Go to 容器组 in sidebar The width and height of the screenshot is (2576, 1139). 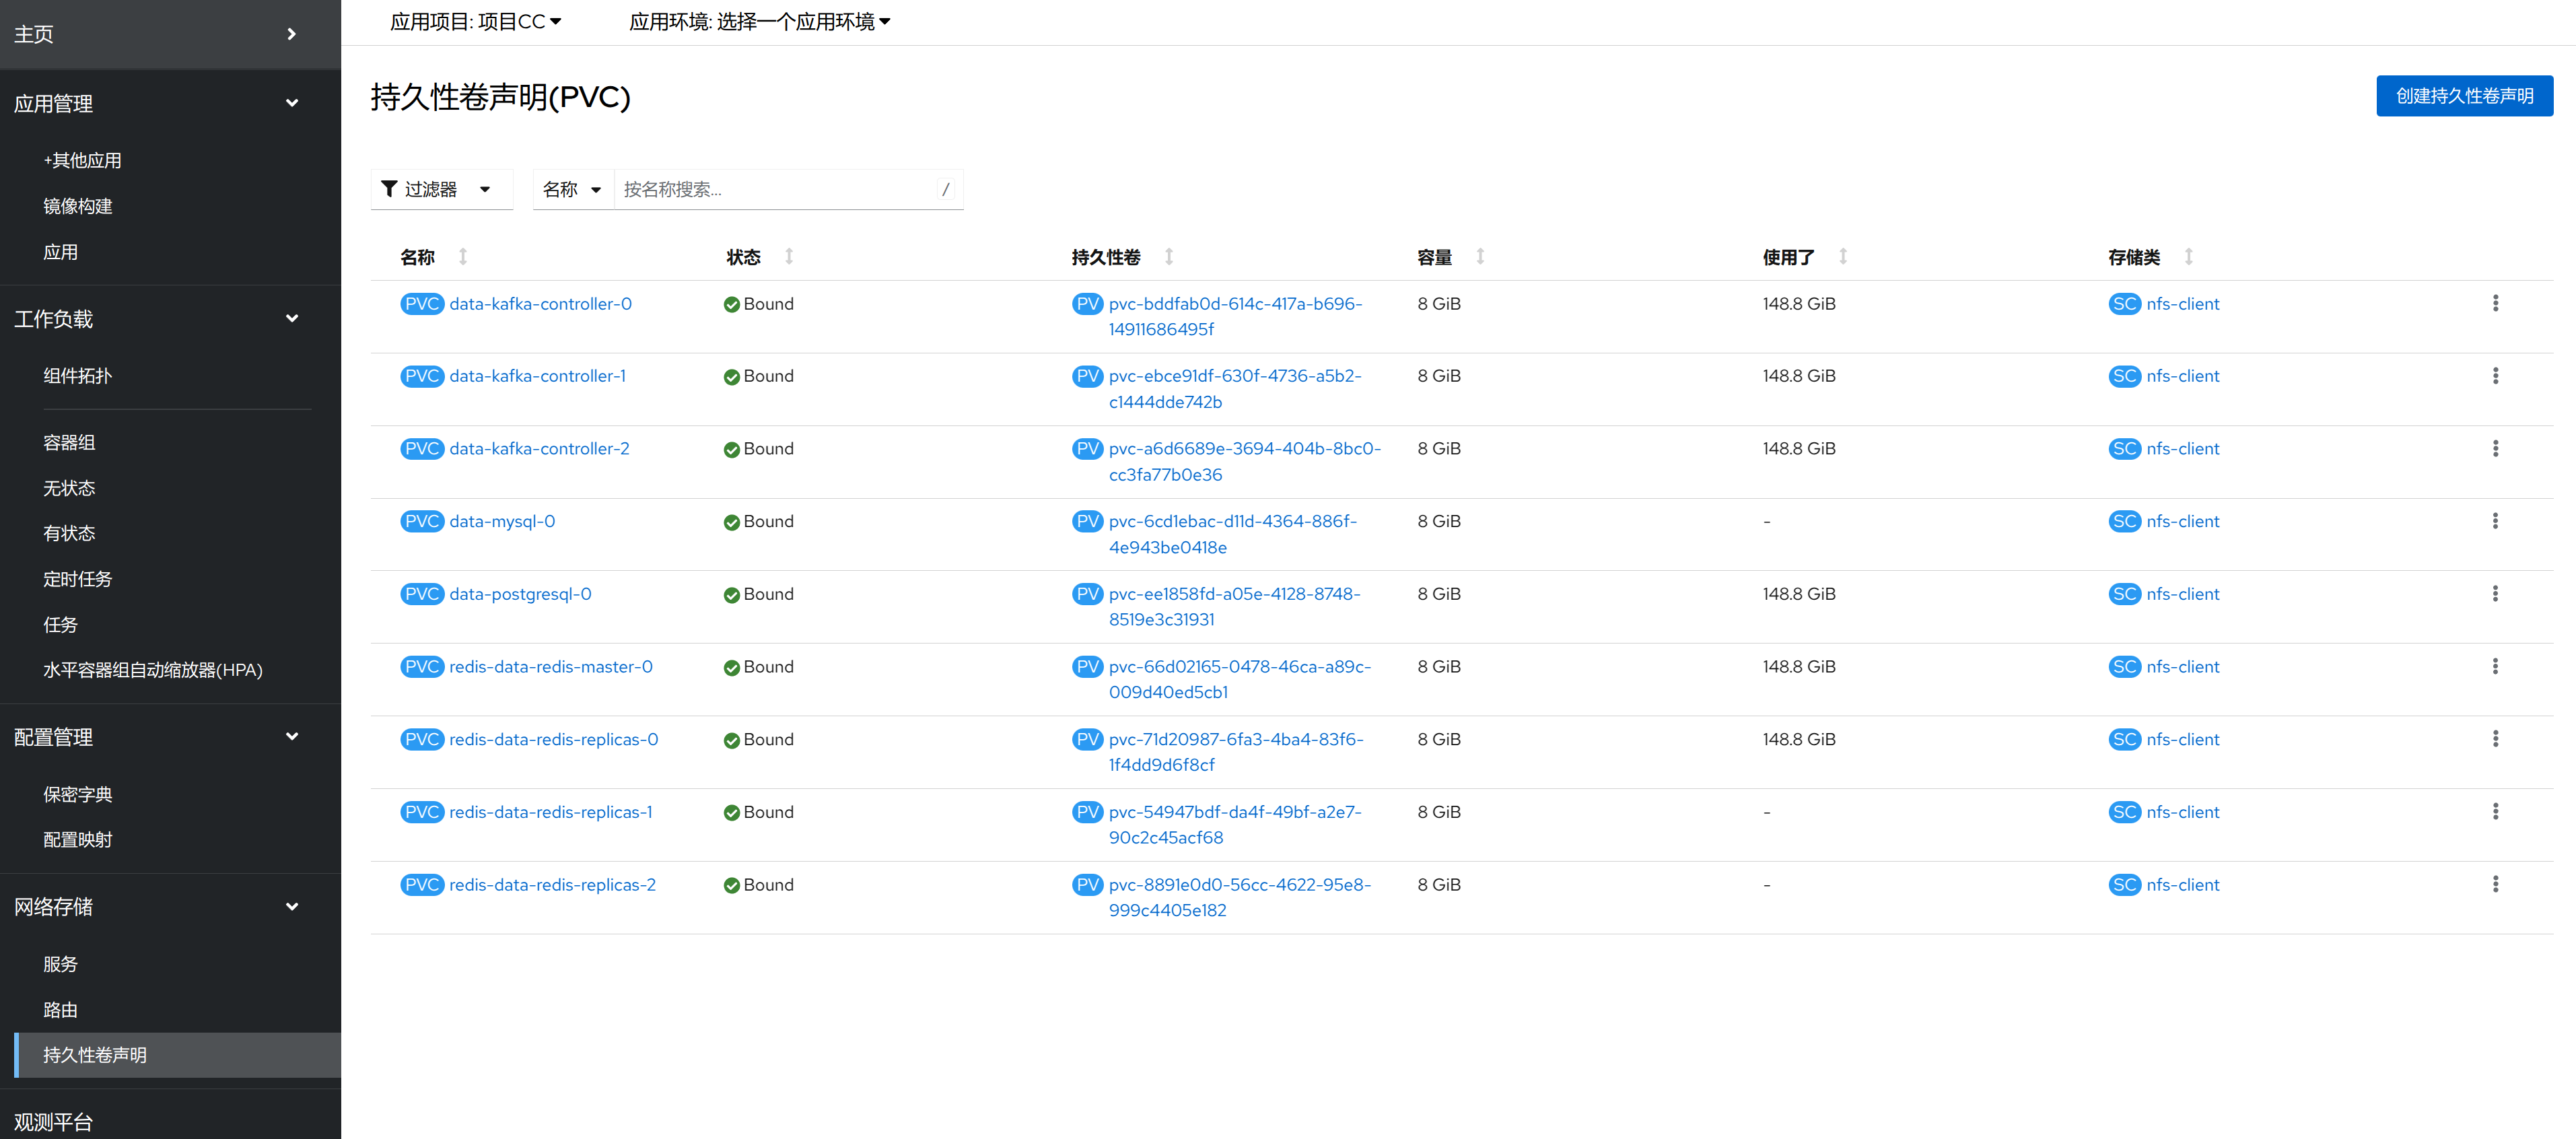[69, 442]
